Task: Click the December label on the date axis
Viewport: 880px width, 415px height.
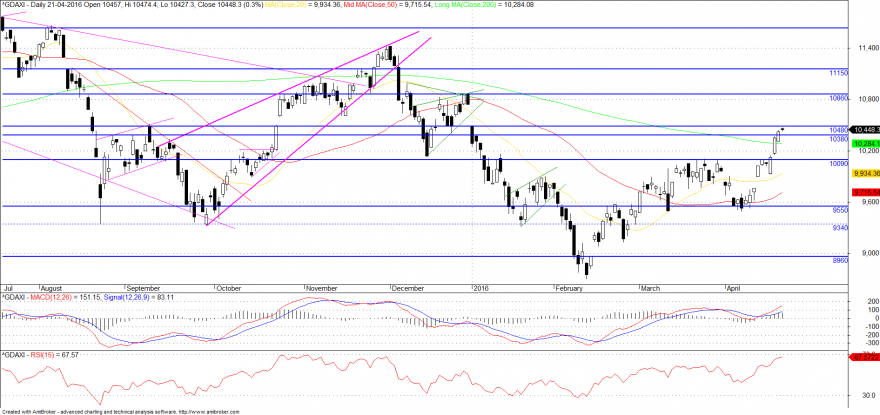Action: click(x=408, y=288)
